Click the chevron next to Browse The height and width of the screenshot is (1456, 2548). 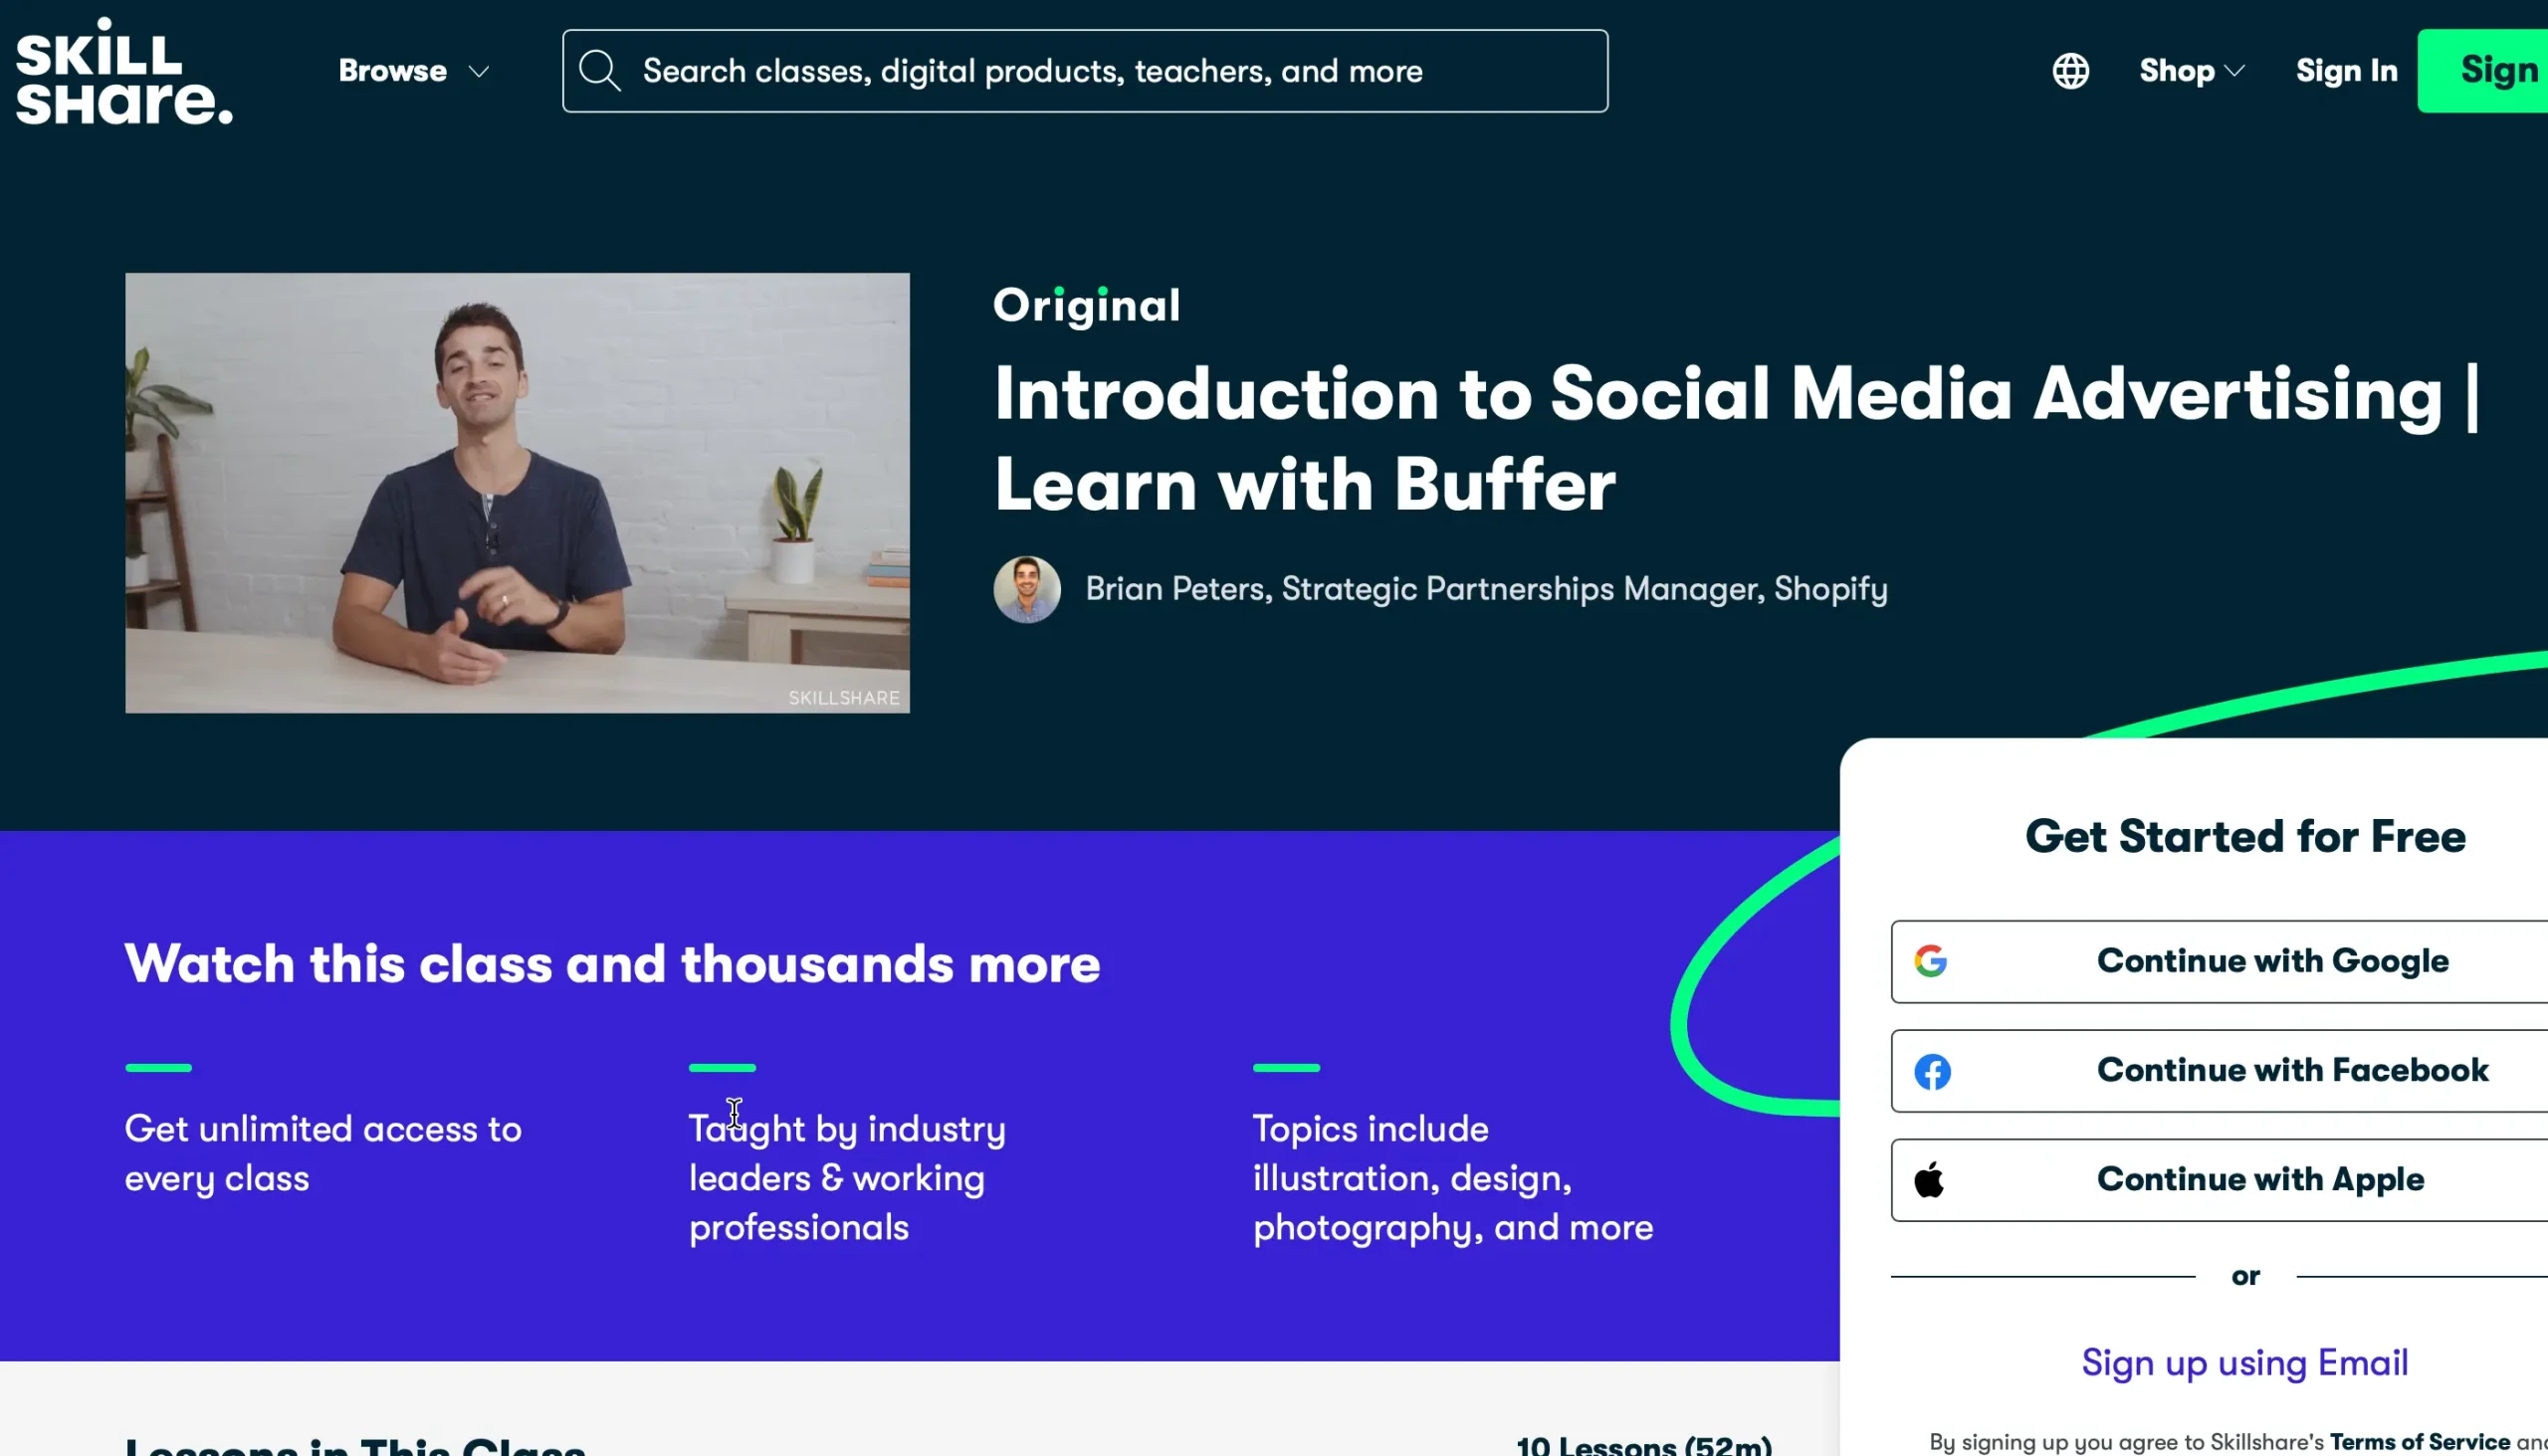(480, 72)
